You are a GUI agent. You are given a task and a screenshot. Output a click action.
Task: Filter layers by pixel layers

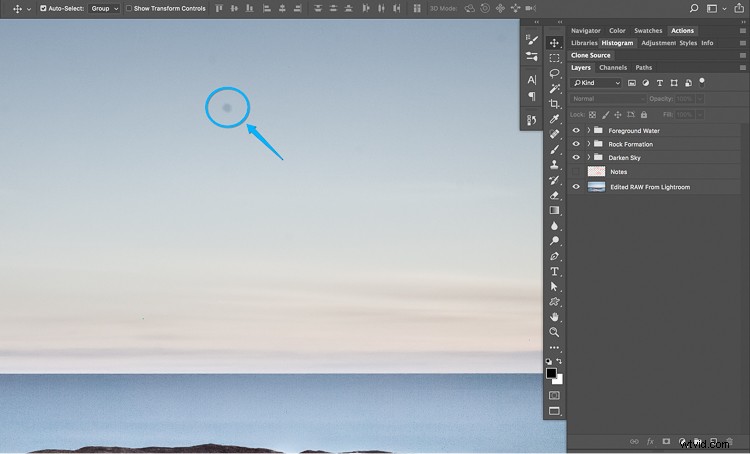(x=632, y=83)
